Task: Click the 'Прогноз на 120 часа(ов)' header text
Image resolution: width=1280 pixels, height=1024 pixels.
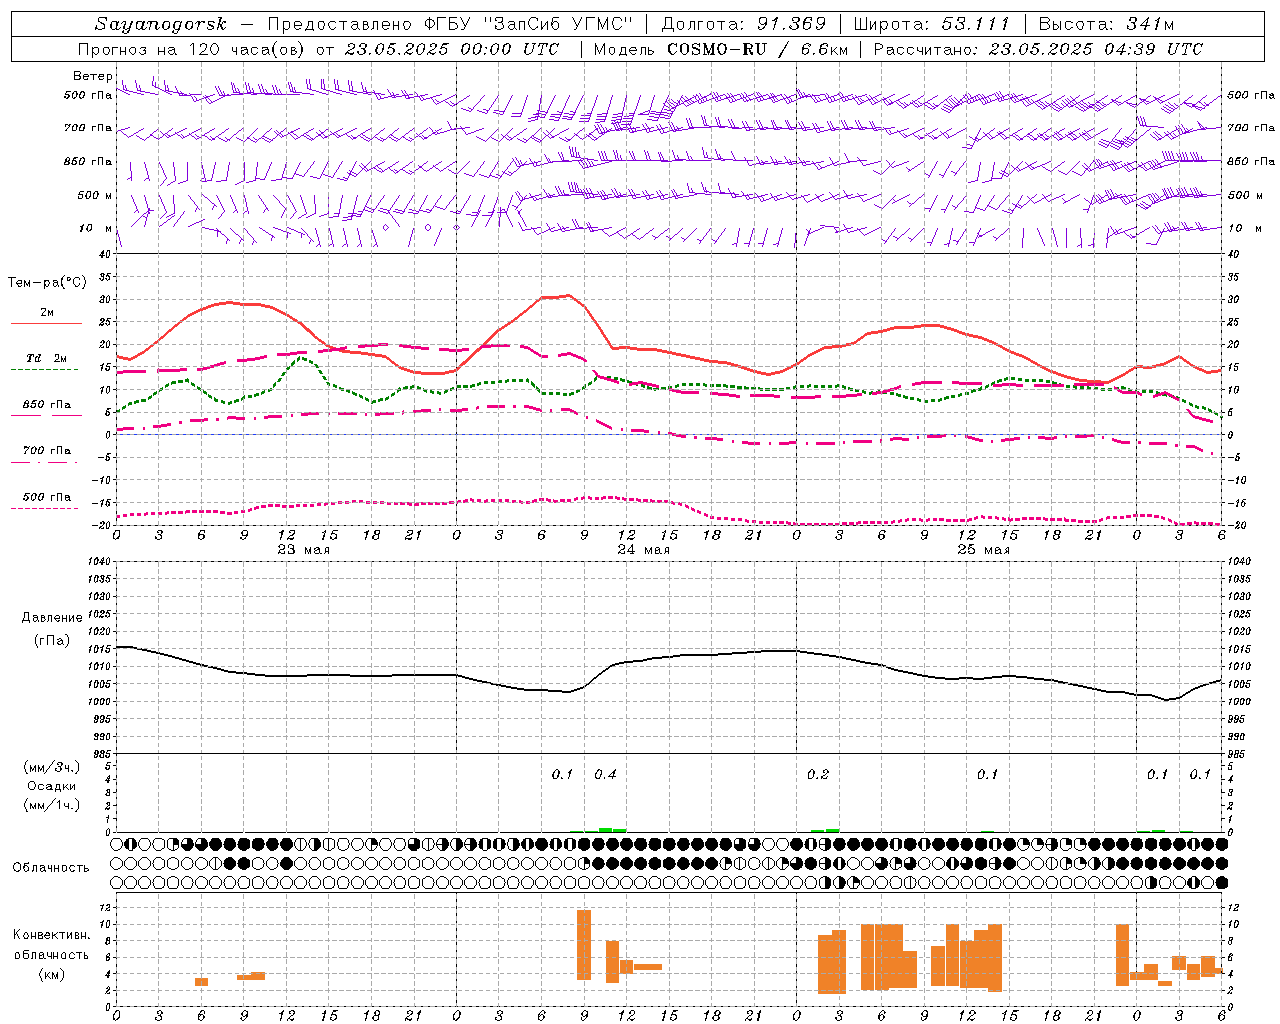Action: pyautogui.click(x=192, y=49)
